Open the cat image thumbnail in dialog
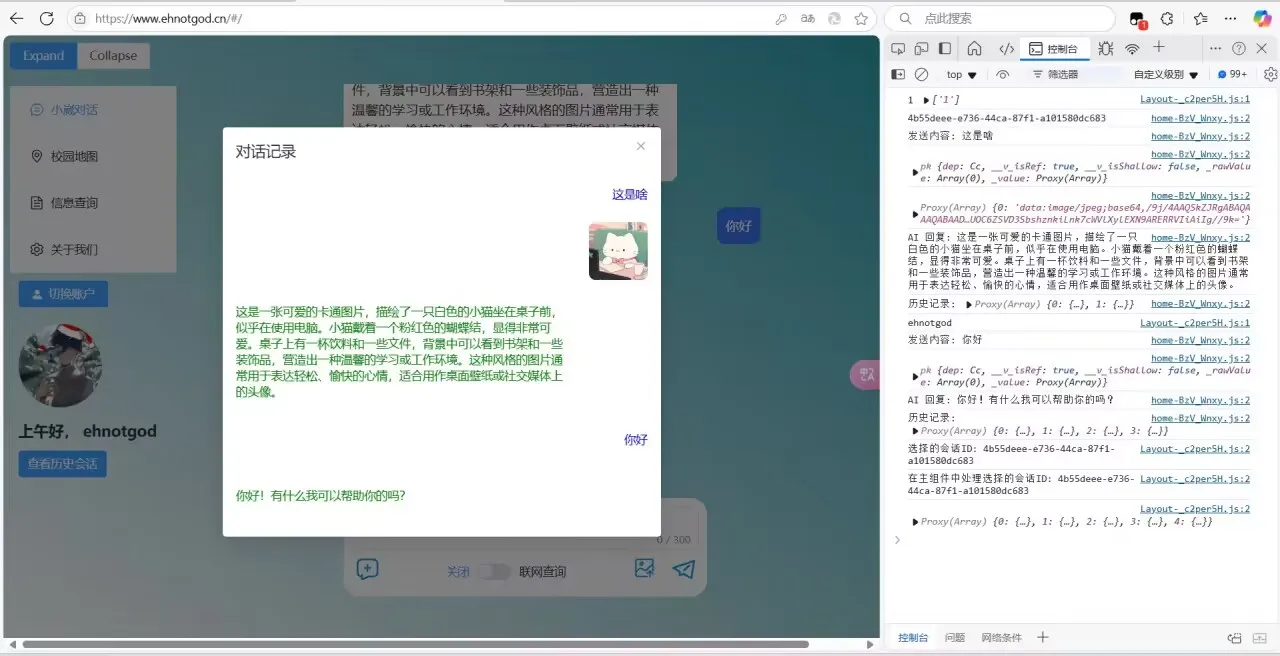The width and height of the screenshot is (1280, 656). tap(618, 251)
